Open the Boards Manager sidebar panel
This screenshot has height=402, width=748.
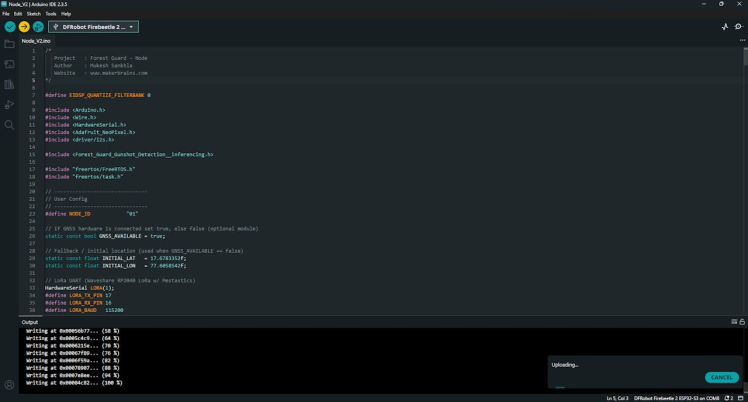pos(9,64)
